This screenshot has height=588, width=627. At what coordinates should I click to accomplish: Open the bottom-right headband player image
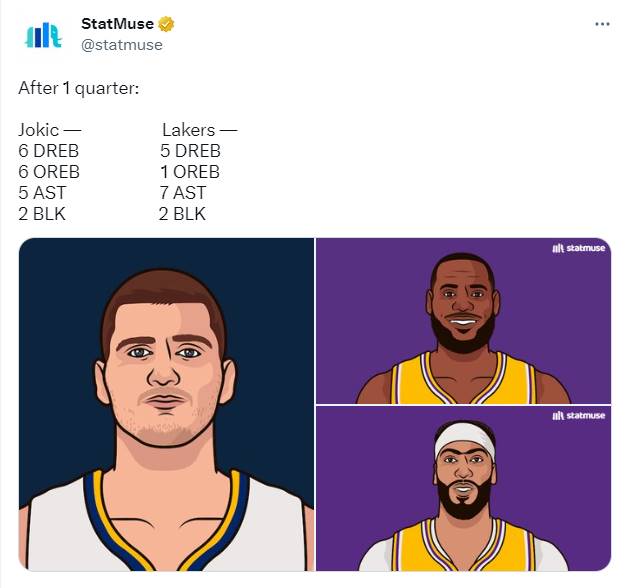point(463,489)
